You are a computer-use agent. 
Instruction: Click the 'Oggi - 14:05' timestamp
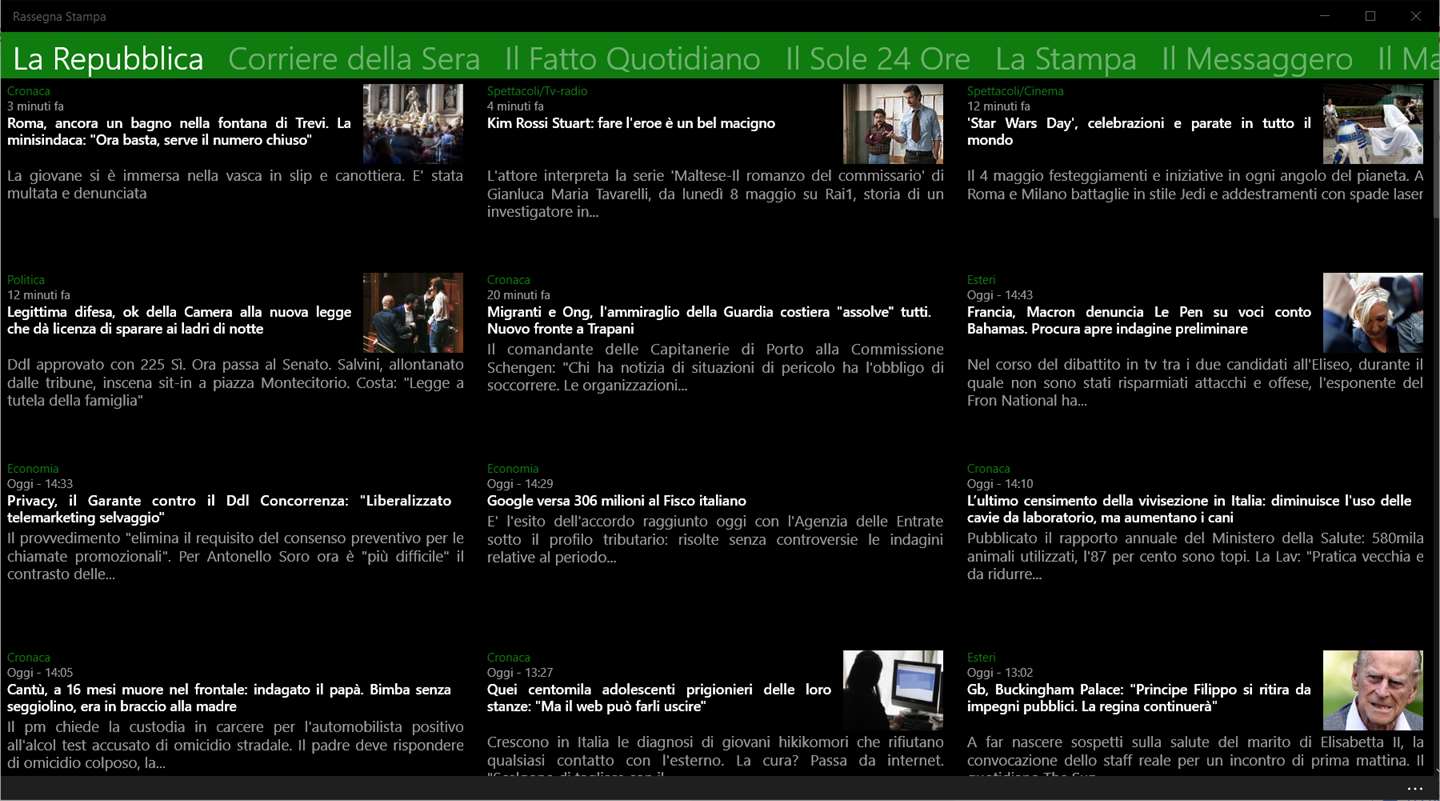tap(40, 673)
